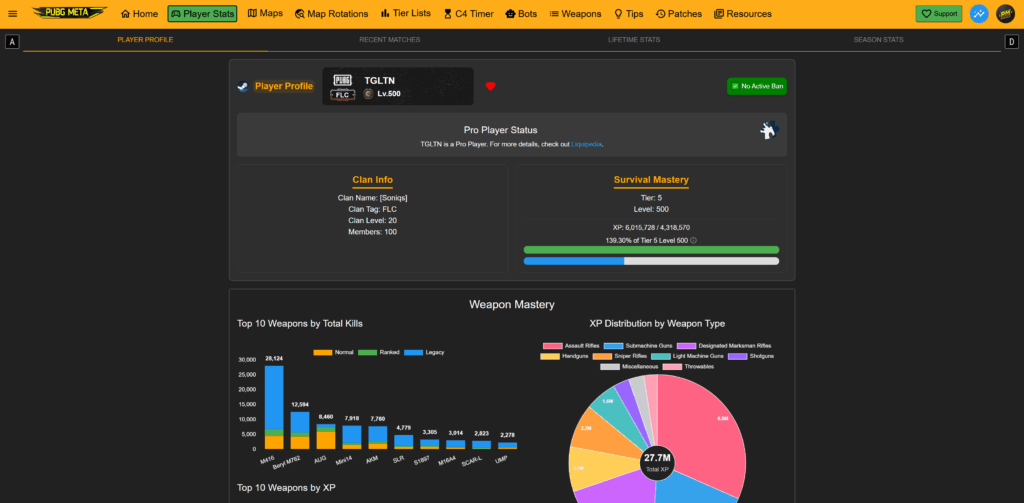Viewport: 1024px width, 503px height.
Task: Open the Bots page
Action: point(521,14)
